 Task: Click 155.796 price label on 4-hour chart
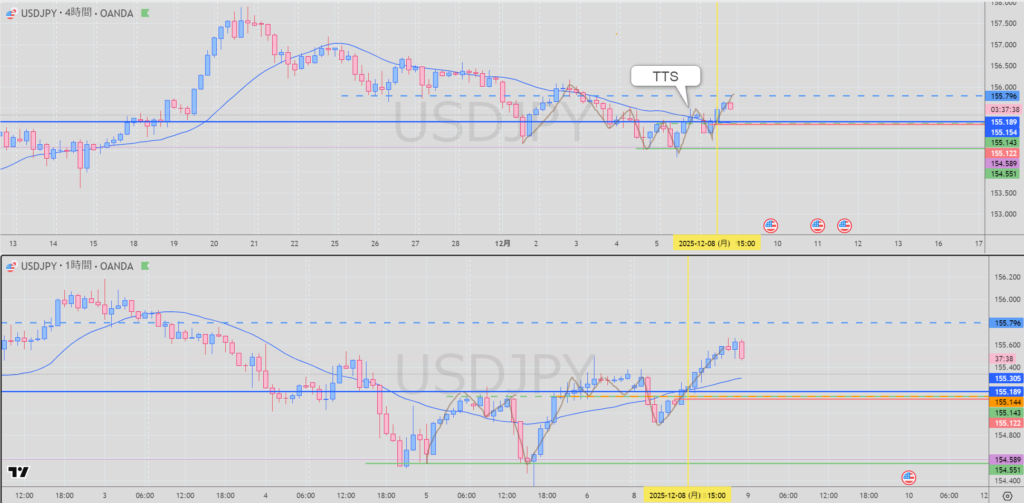1003,96
